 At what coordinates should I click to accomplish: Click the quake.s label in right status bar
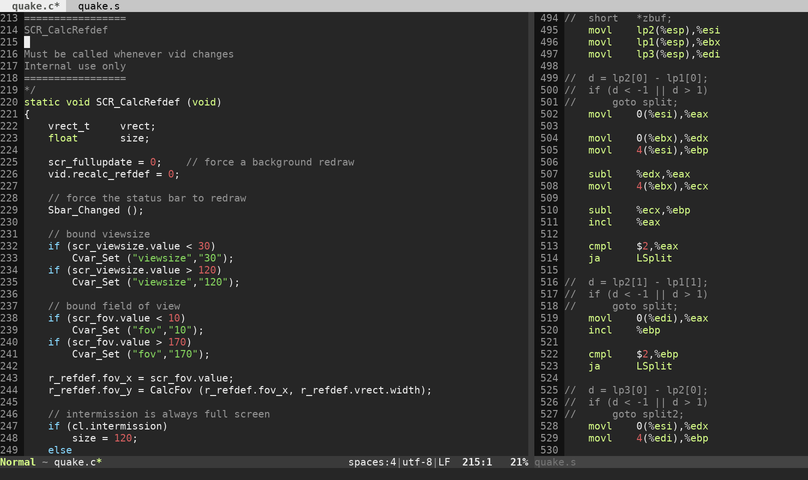pyautogui.click(x=555, y=462)
